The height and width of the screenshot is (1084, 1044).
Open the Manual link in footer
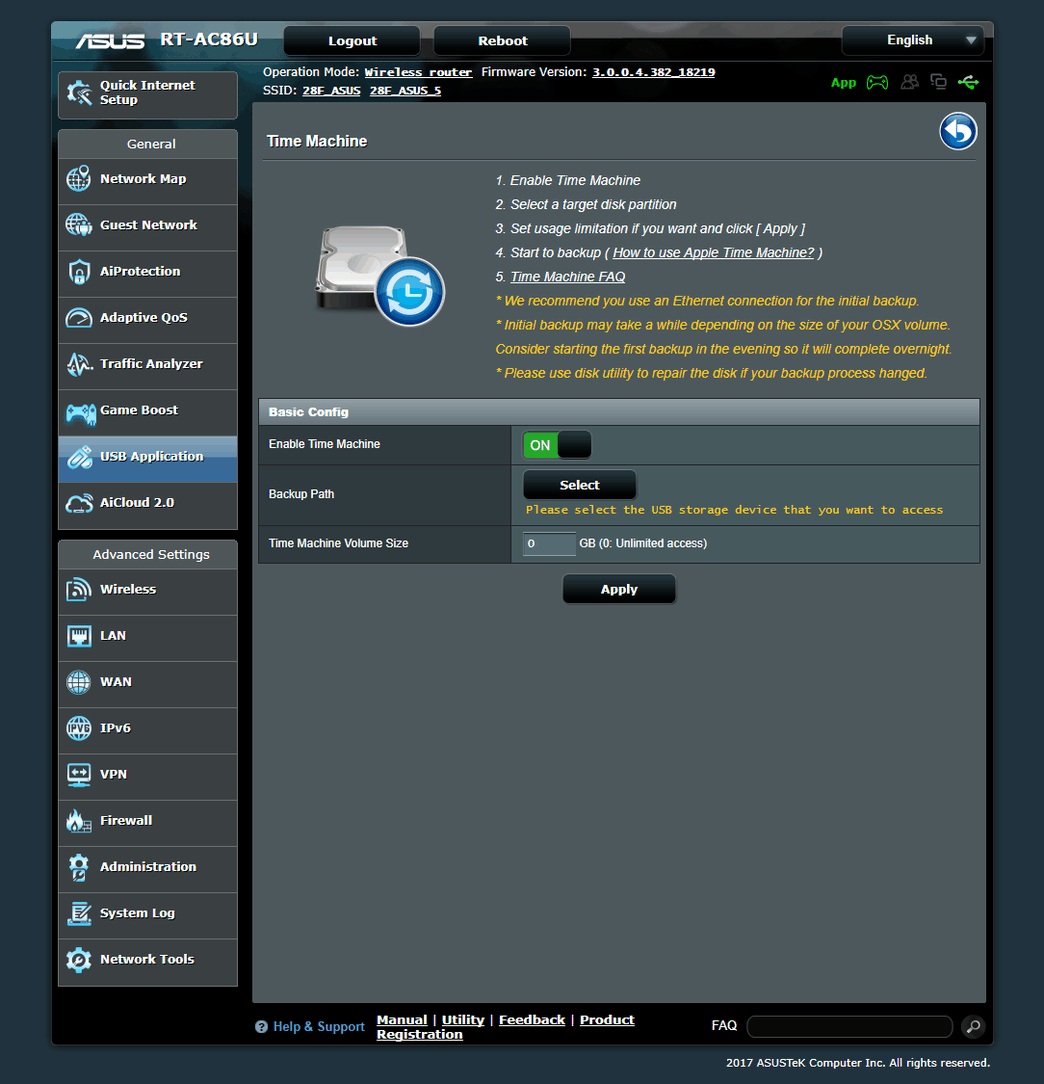coord(402,1020)
